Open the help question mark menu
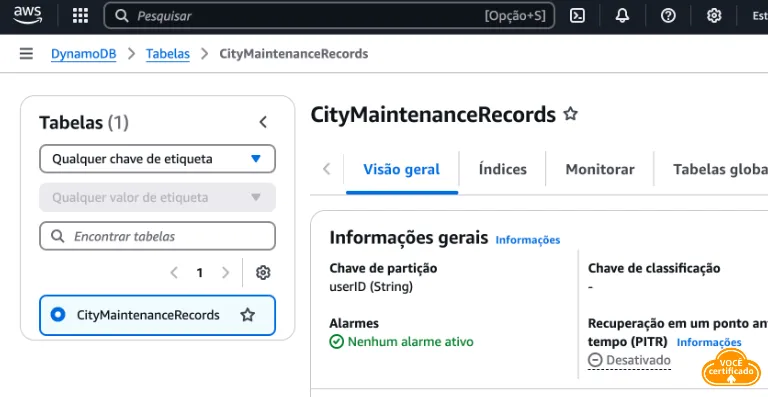Screen dimensions: 768x397 pos(668,16)
